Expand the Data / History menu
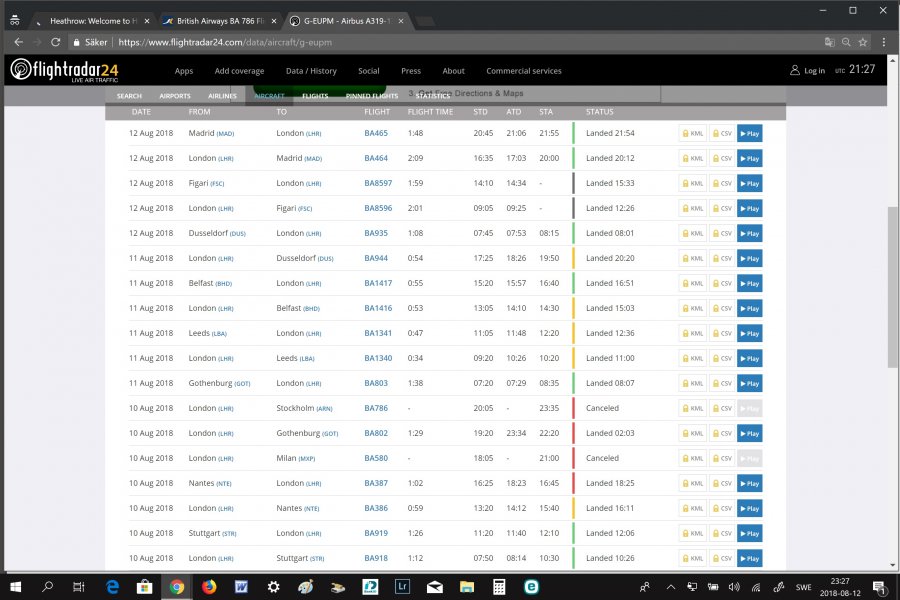The width and height of the screenshot is (900, 600). click(x=311, y=71)
